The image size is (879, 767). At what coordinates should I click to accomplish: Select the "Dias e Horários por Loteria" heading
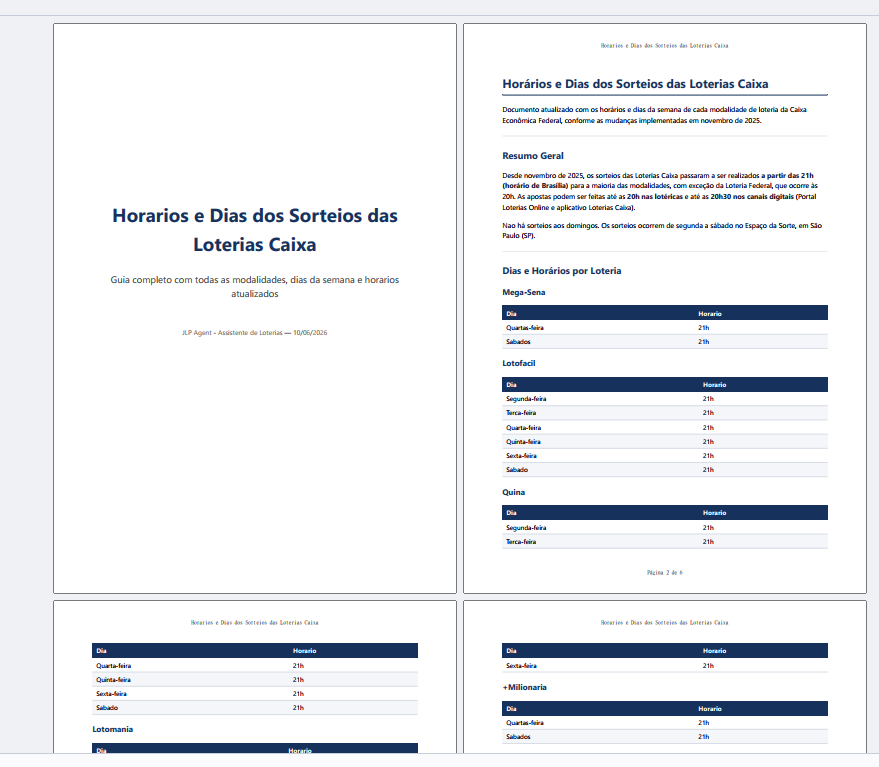coord(562,271)
